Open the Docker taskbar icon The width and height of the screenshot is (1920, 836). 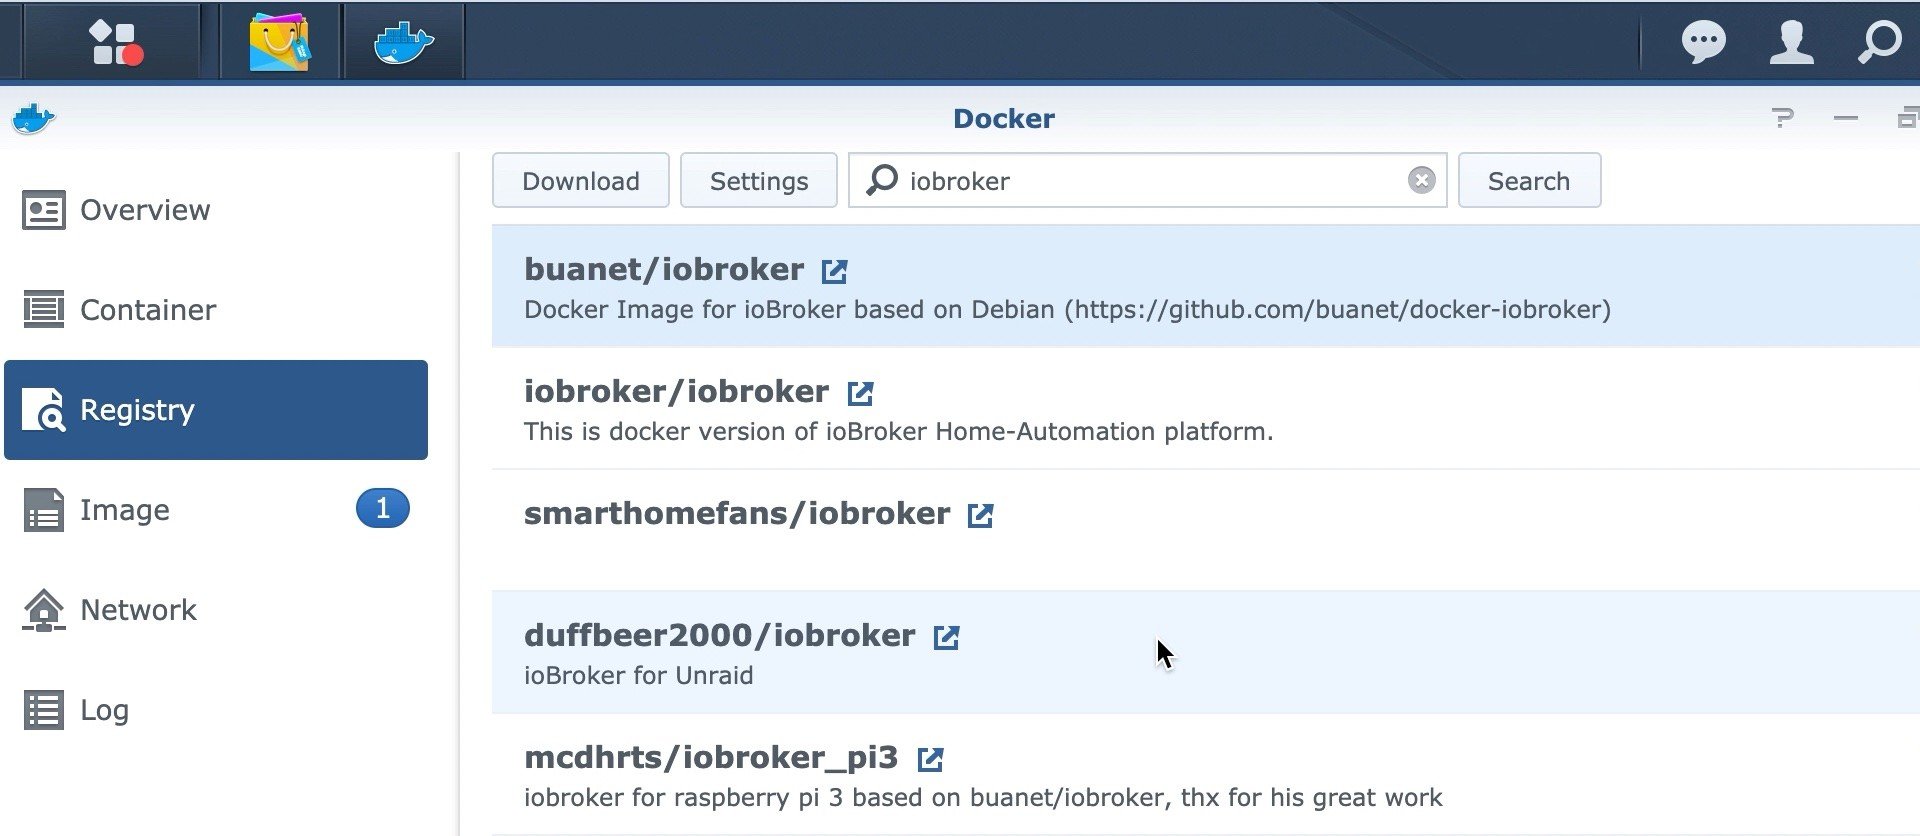click(x=403, y=43)
